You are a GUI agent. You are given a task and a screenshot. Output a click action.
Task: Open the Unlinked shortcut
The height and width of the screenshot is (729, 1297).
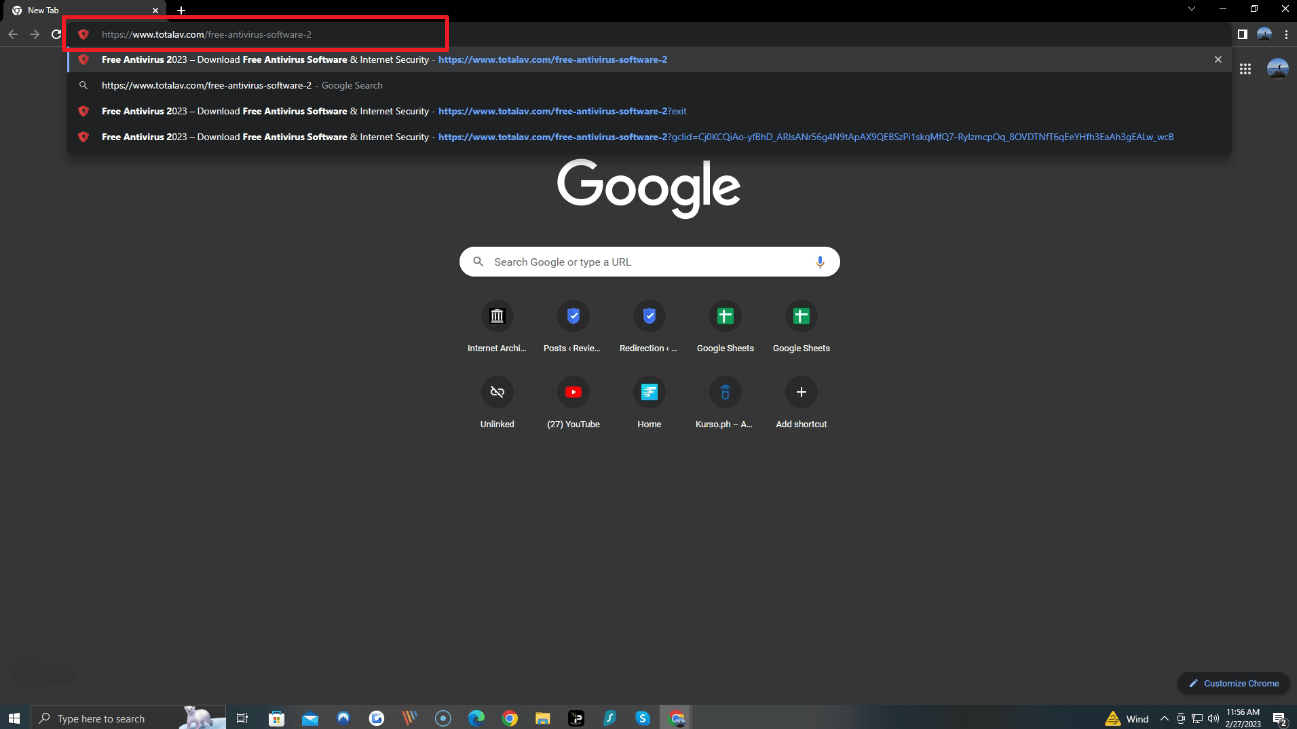pos(497,402)
